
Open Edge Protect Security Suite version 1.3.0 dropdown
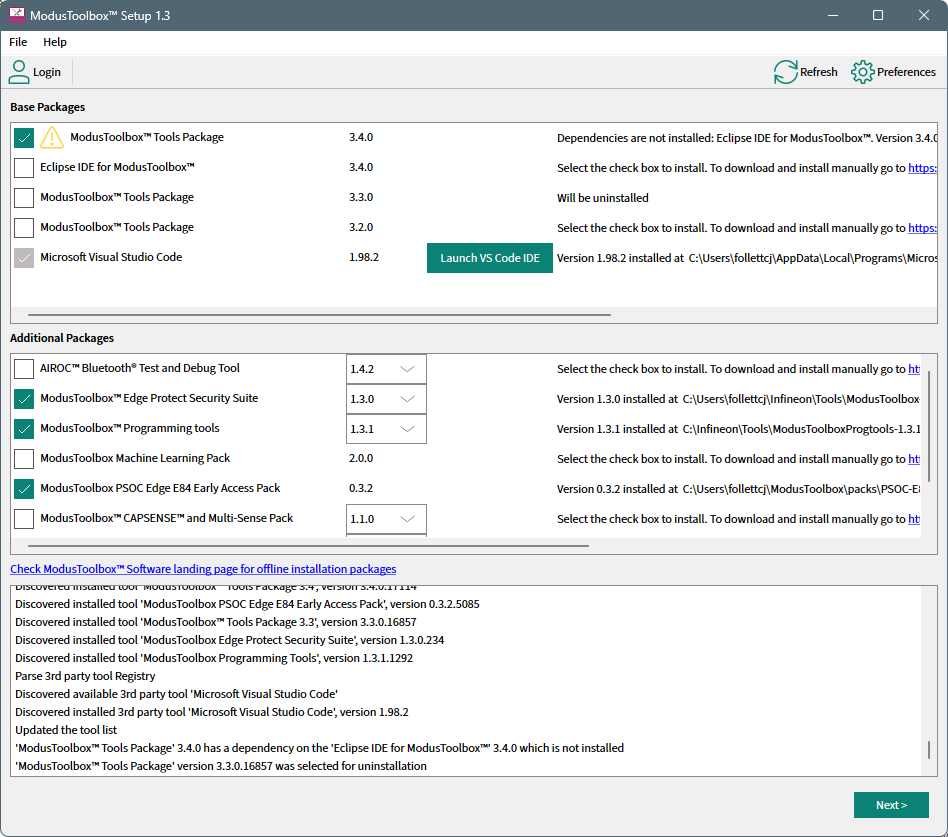[x=386, y=399]
